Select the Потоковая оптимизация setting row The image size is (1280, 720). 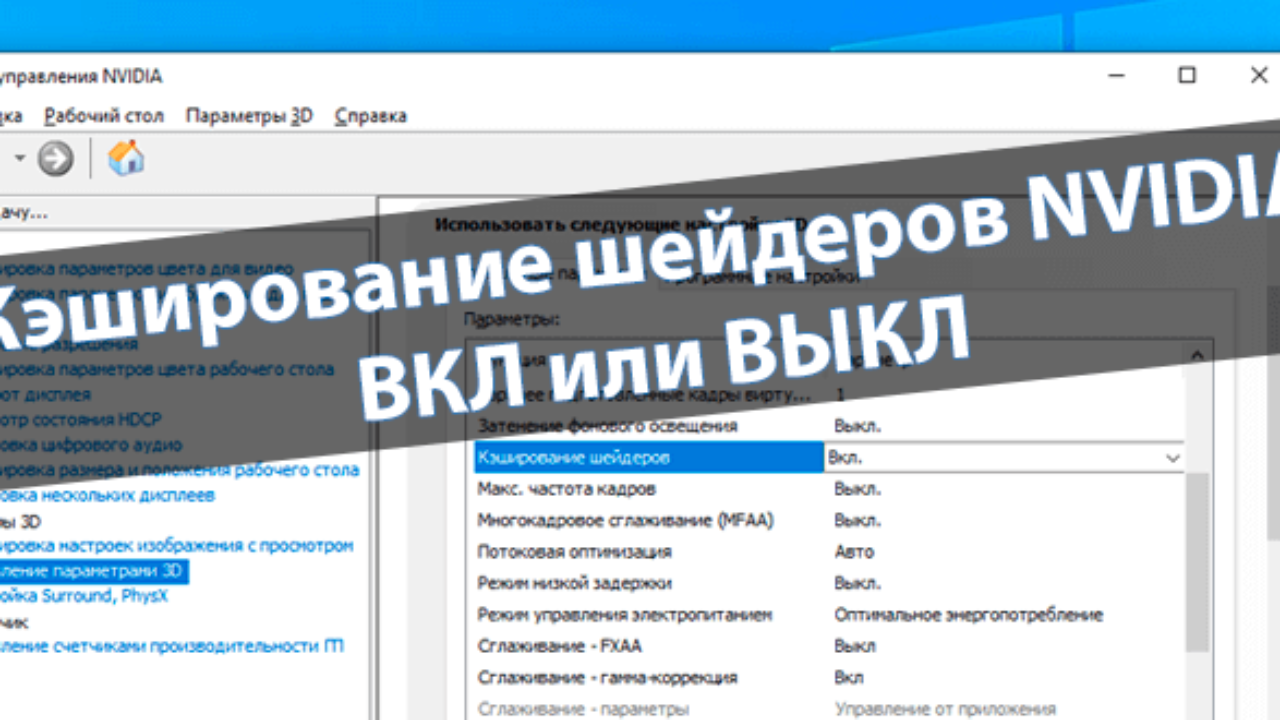[829, 552]
